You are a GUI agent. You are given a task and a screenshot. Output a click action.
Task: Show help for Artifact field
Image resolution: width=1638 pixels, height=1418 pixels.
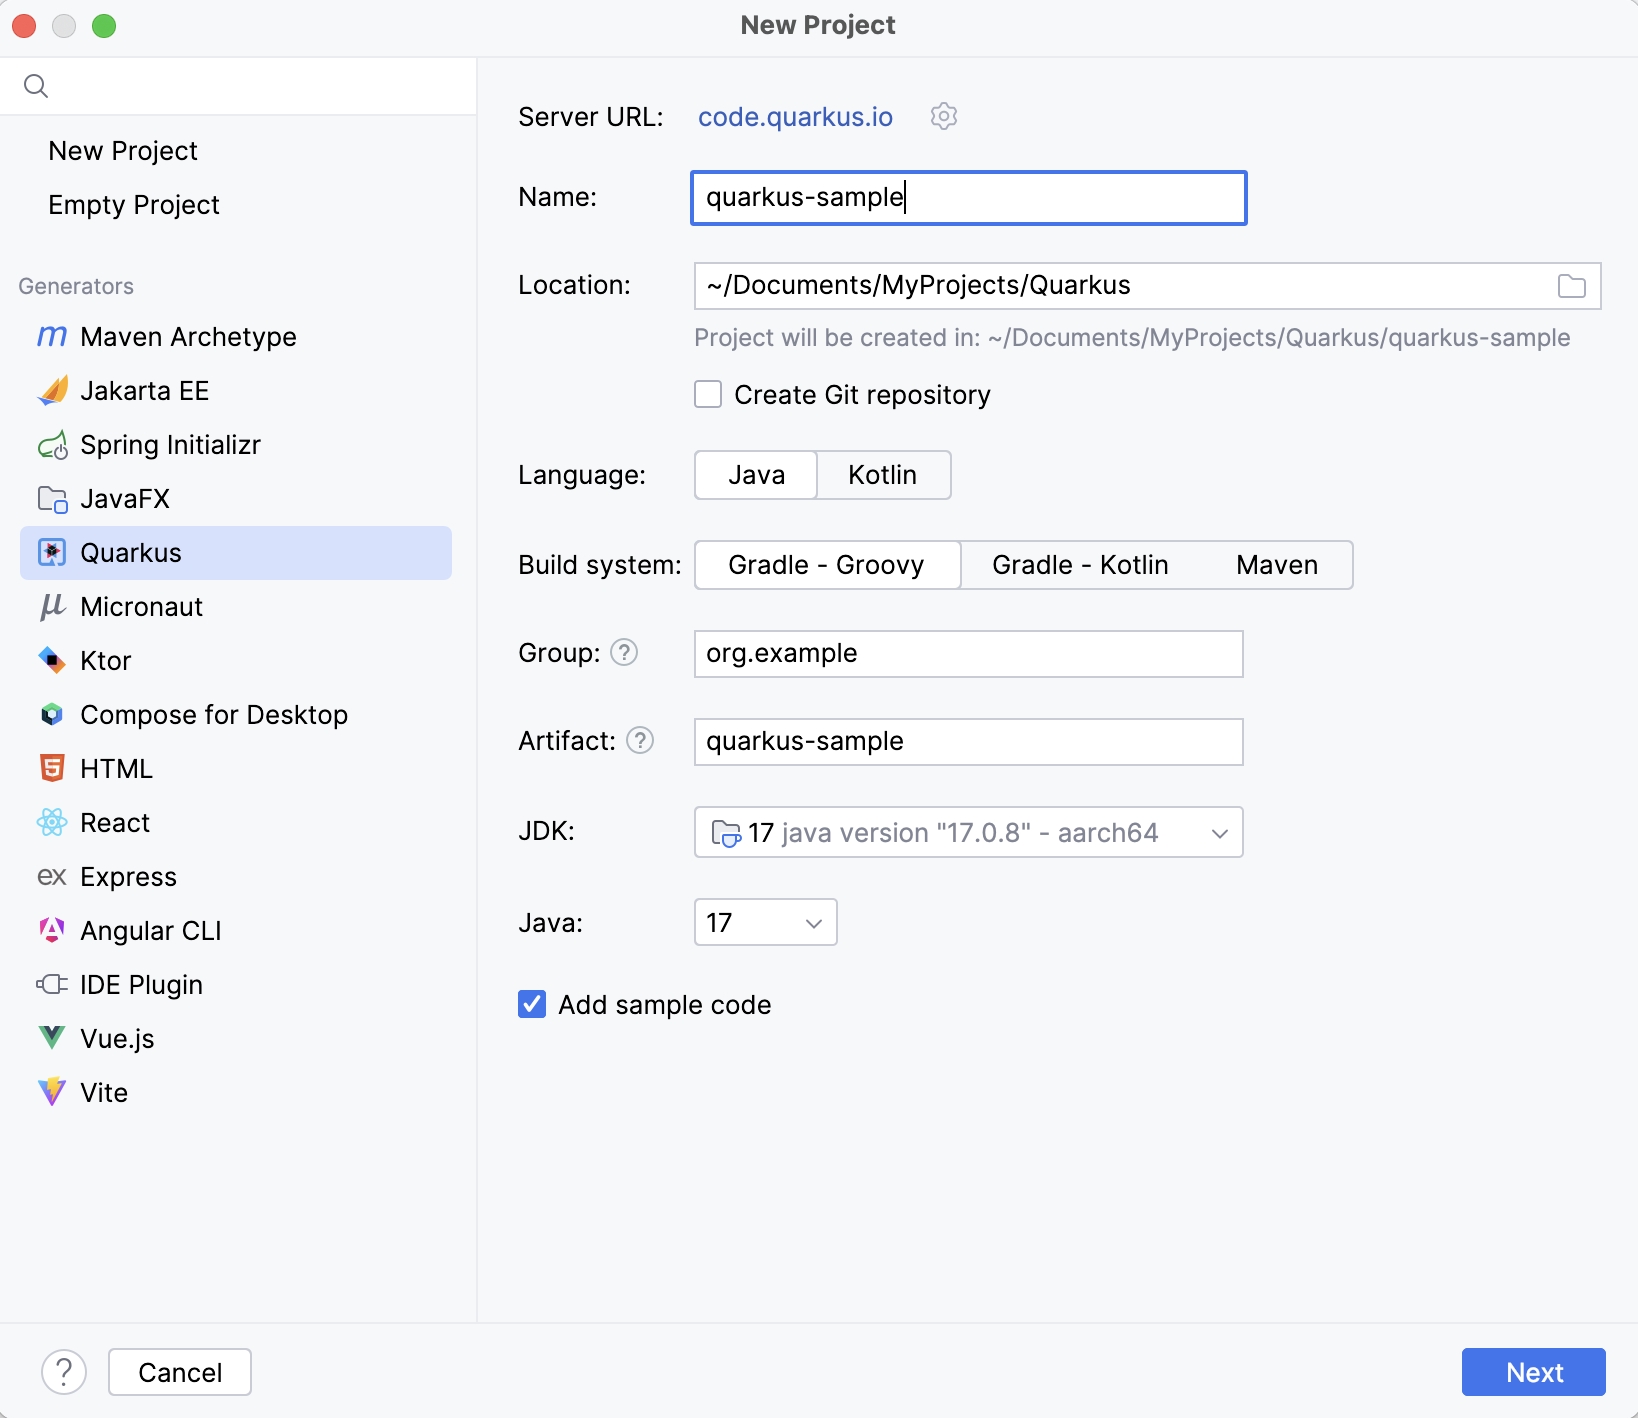(x=640, y=741)
